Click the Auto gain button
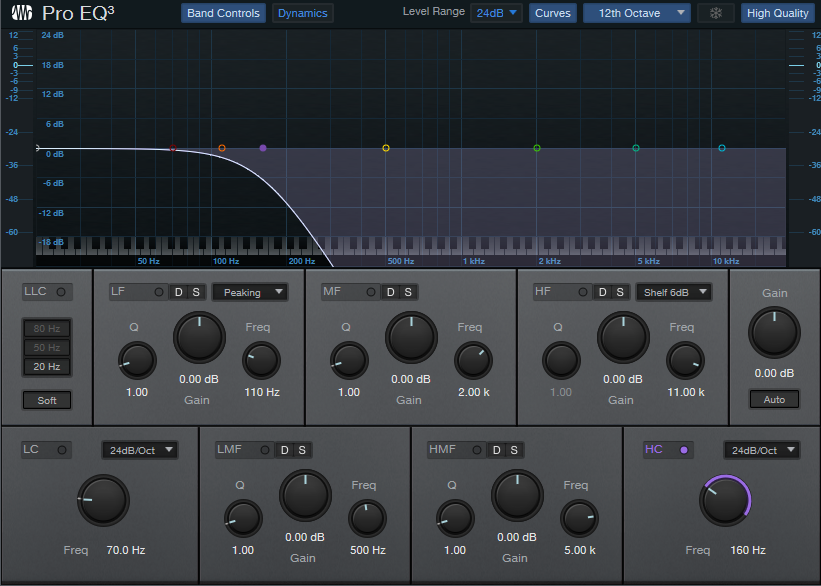The image size is (821, 586). [774, 400]
